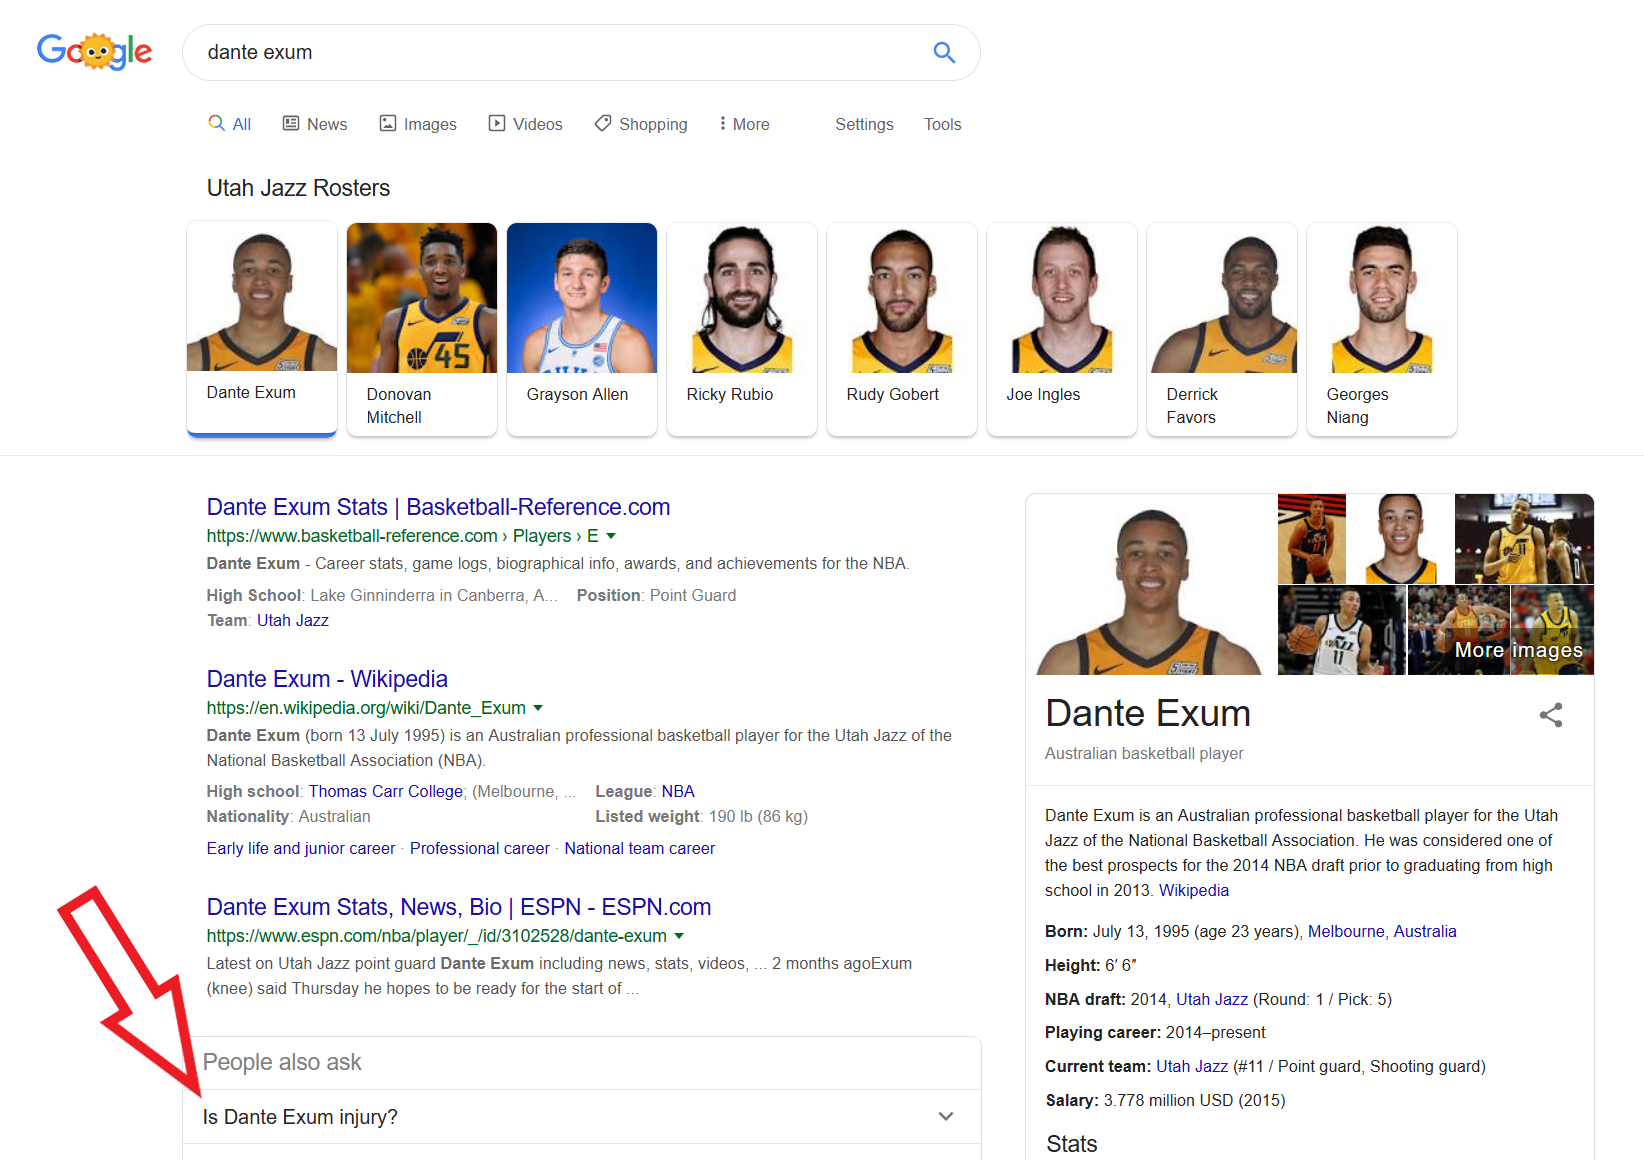This screenshot has width=1644, height=1160.
Task: Expand ESPN result URL dropdown arrow
Action: (x=679, y=936)
